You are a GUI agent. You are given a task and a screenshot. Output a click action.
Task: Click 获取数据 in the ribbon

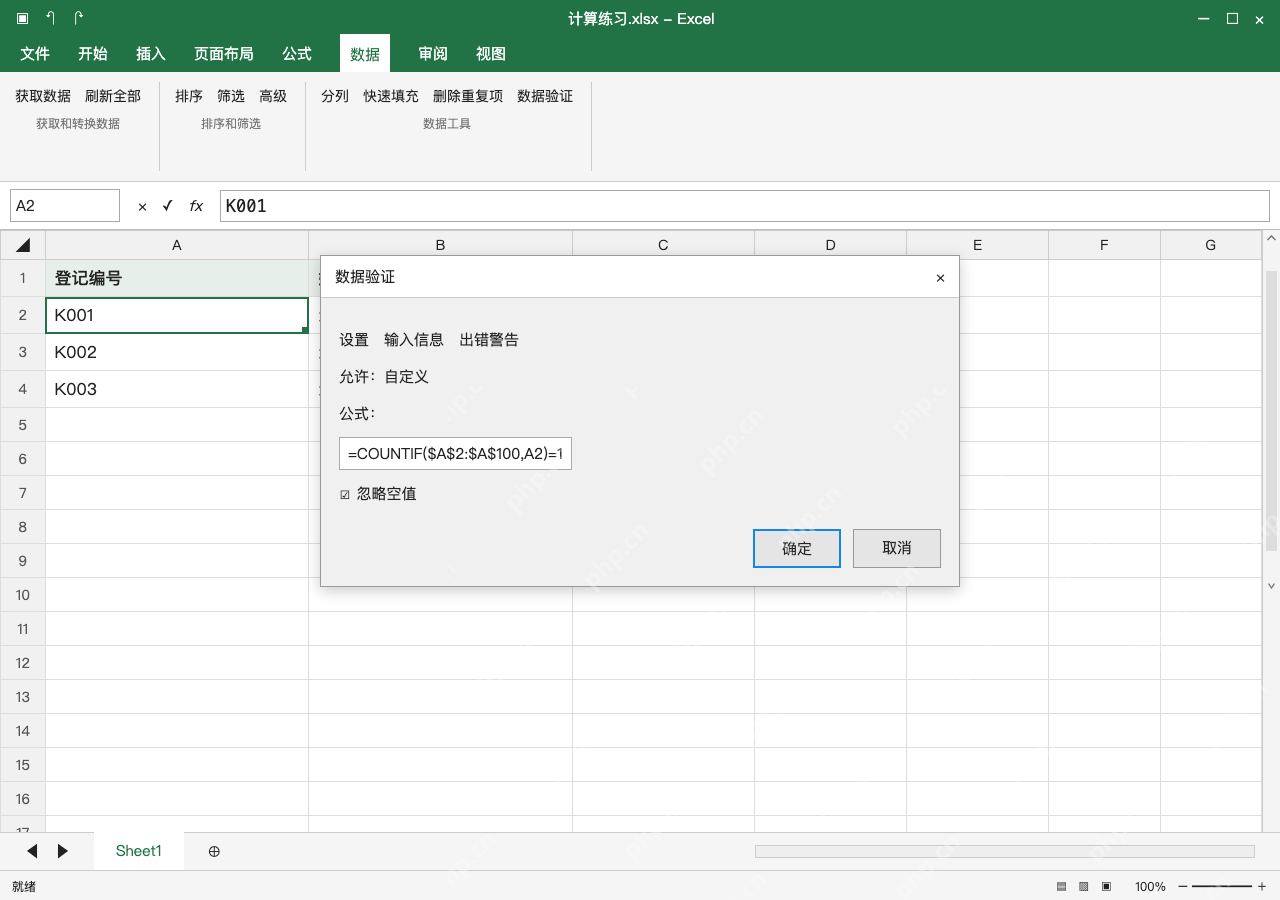coord(43,96)
